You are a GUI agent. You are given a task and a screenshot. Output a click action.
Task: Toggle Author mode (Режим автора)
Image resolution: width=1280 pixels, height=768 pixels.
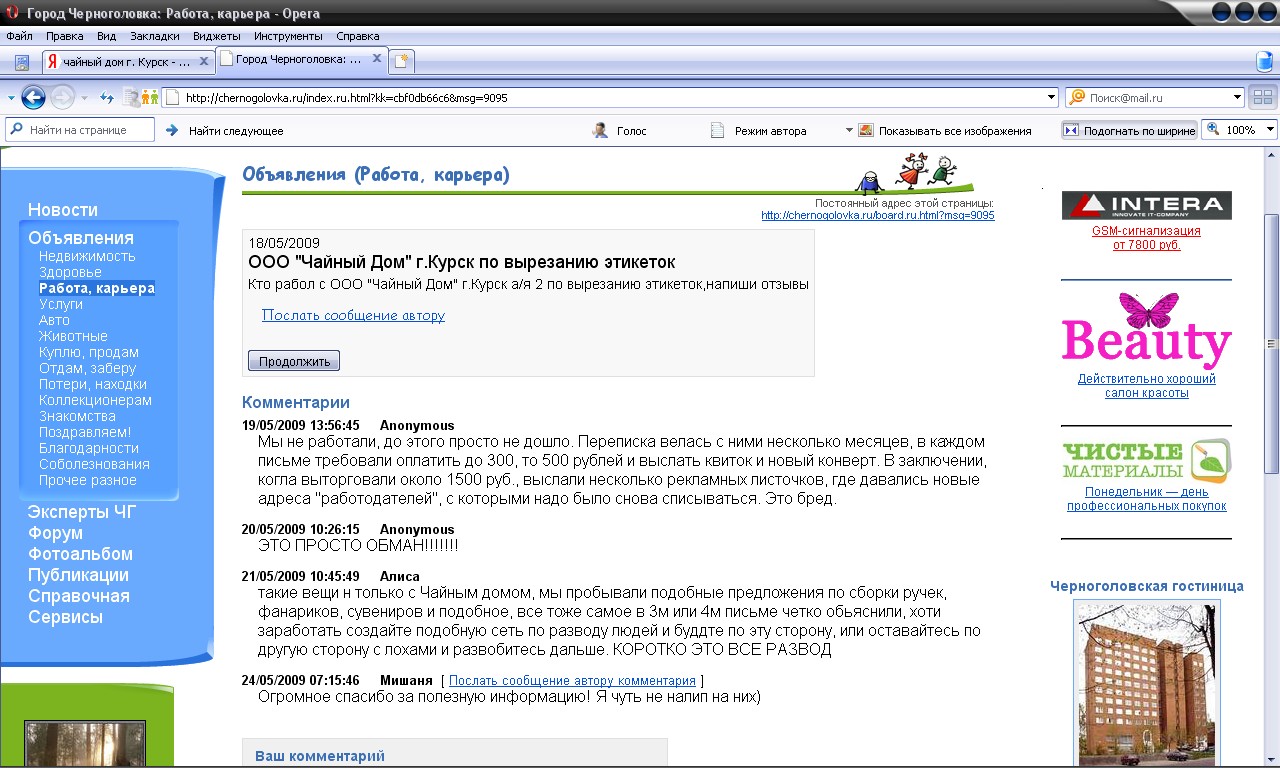click(x=717, y=130)
